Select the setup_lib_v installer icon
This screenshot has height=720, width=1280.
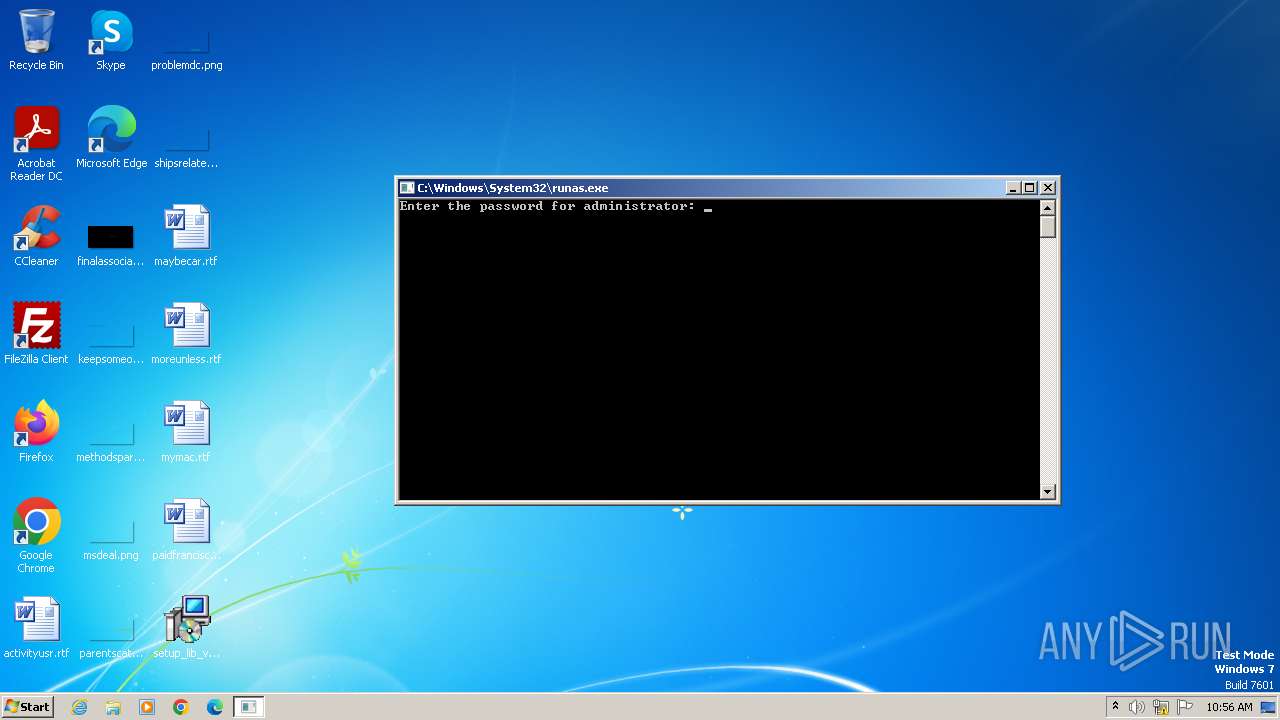tap(186, 628)
